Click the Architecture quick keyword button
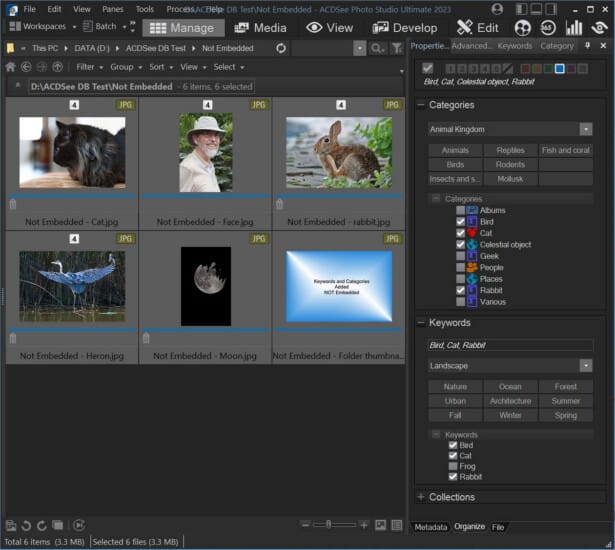 (x=510, y=401)
